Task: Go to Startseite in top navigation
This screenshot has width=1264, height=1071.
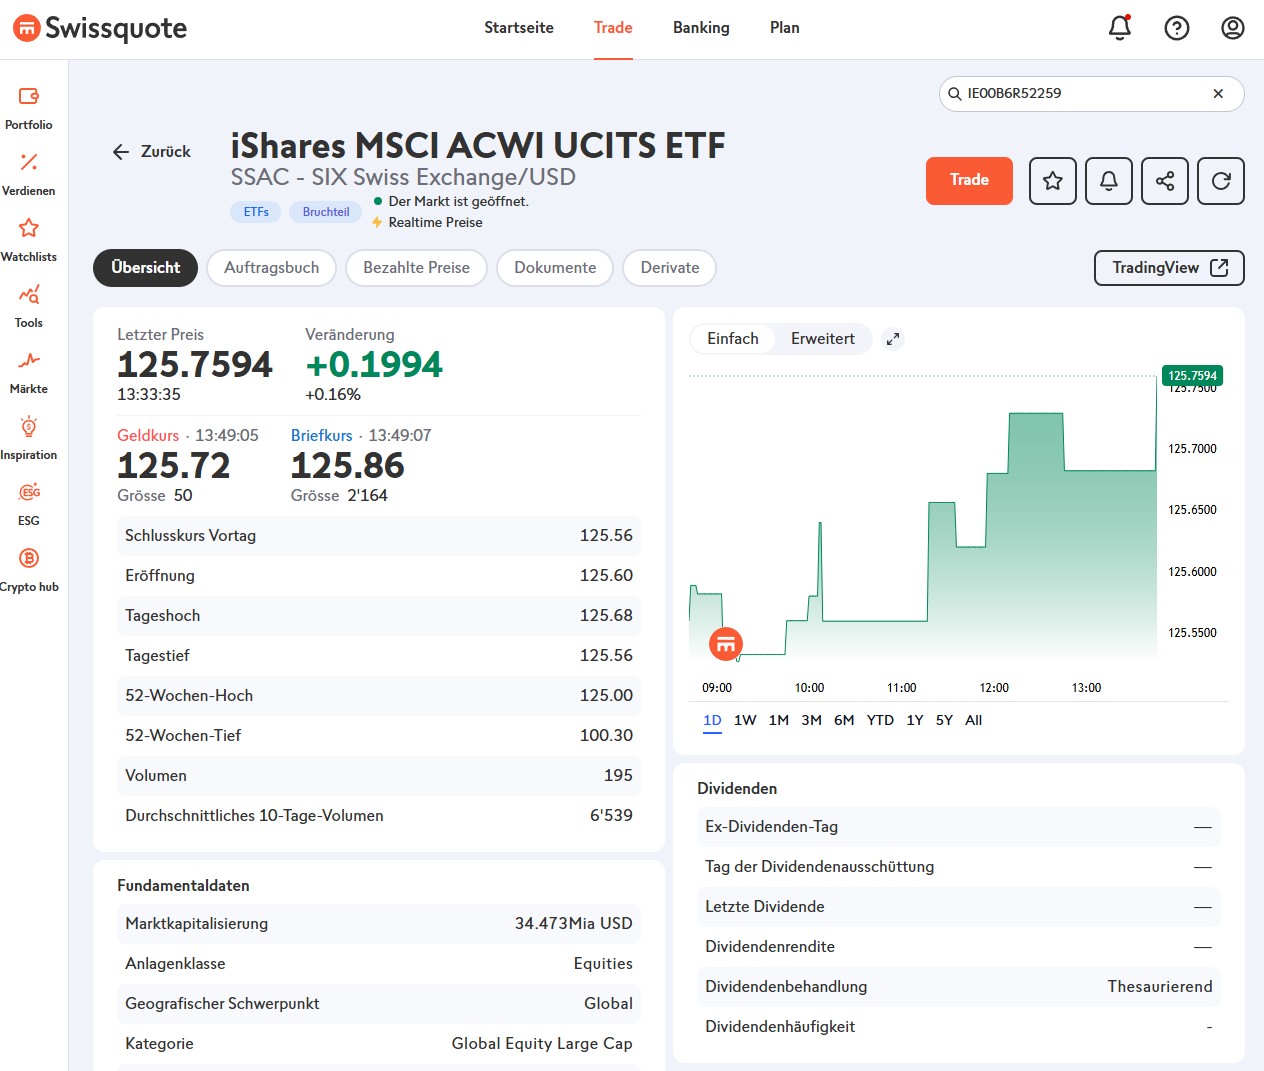Action: click(x=519, y=28)
